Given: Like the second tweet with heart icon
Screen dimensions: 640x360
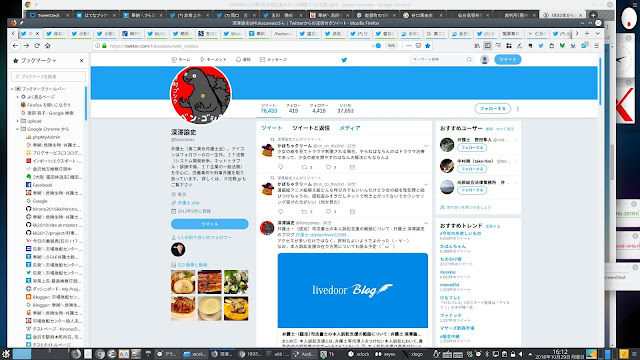Looking at the screenshot, I should click(x=328, y=211).
